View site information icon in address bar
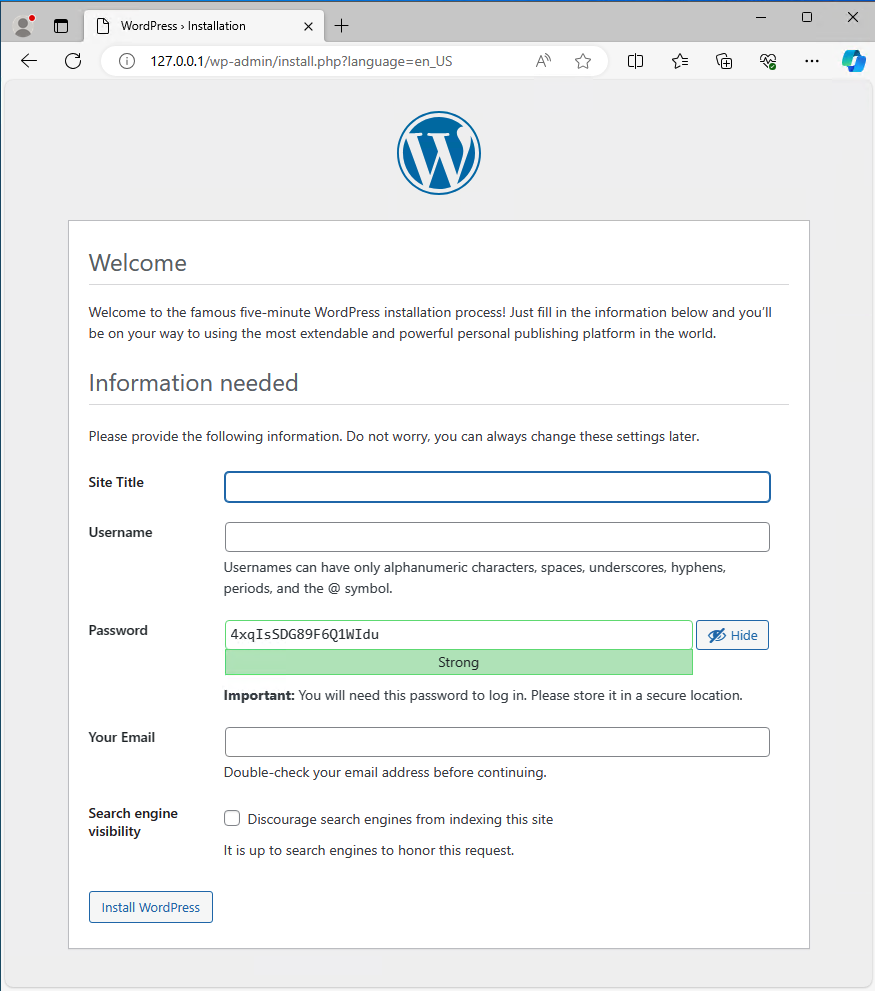The height and width of the screenshot is (991, 875). tap(127, 61)
